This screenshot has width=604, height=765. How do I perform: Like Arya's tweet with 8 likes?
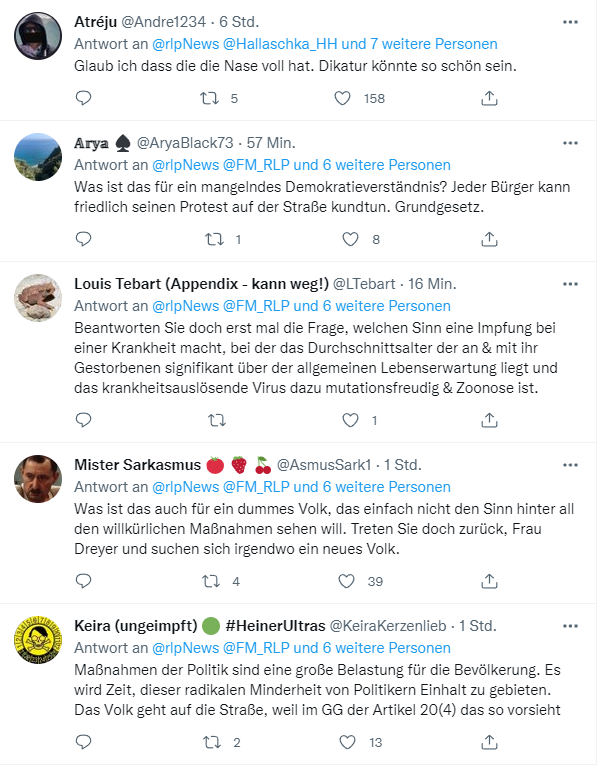350,239
